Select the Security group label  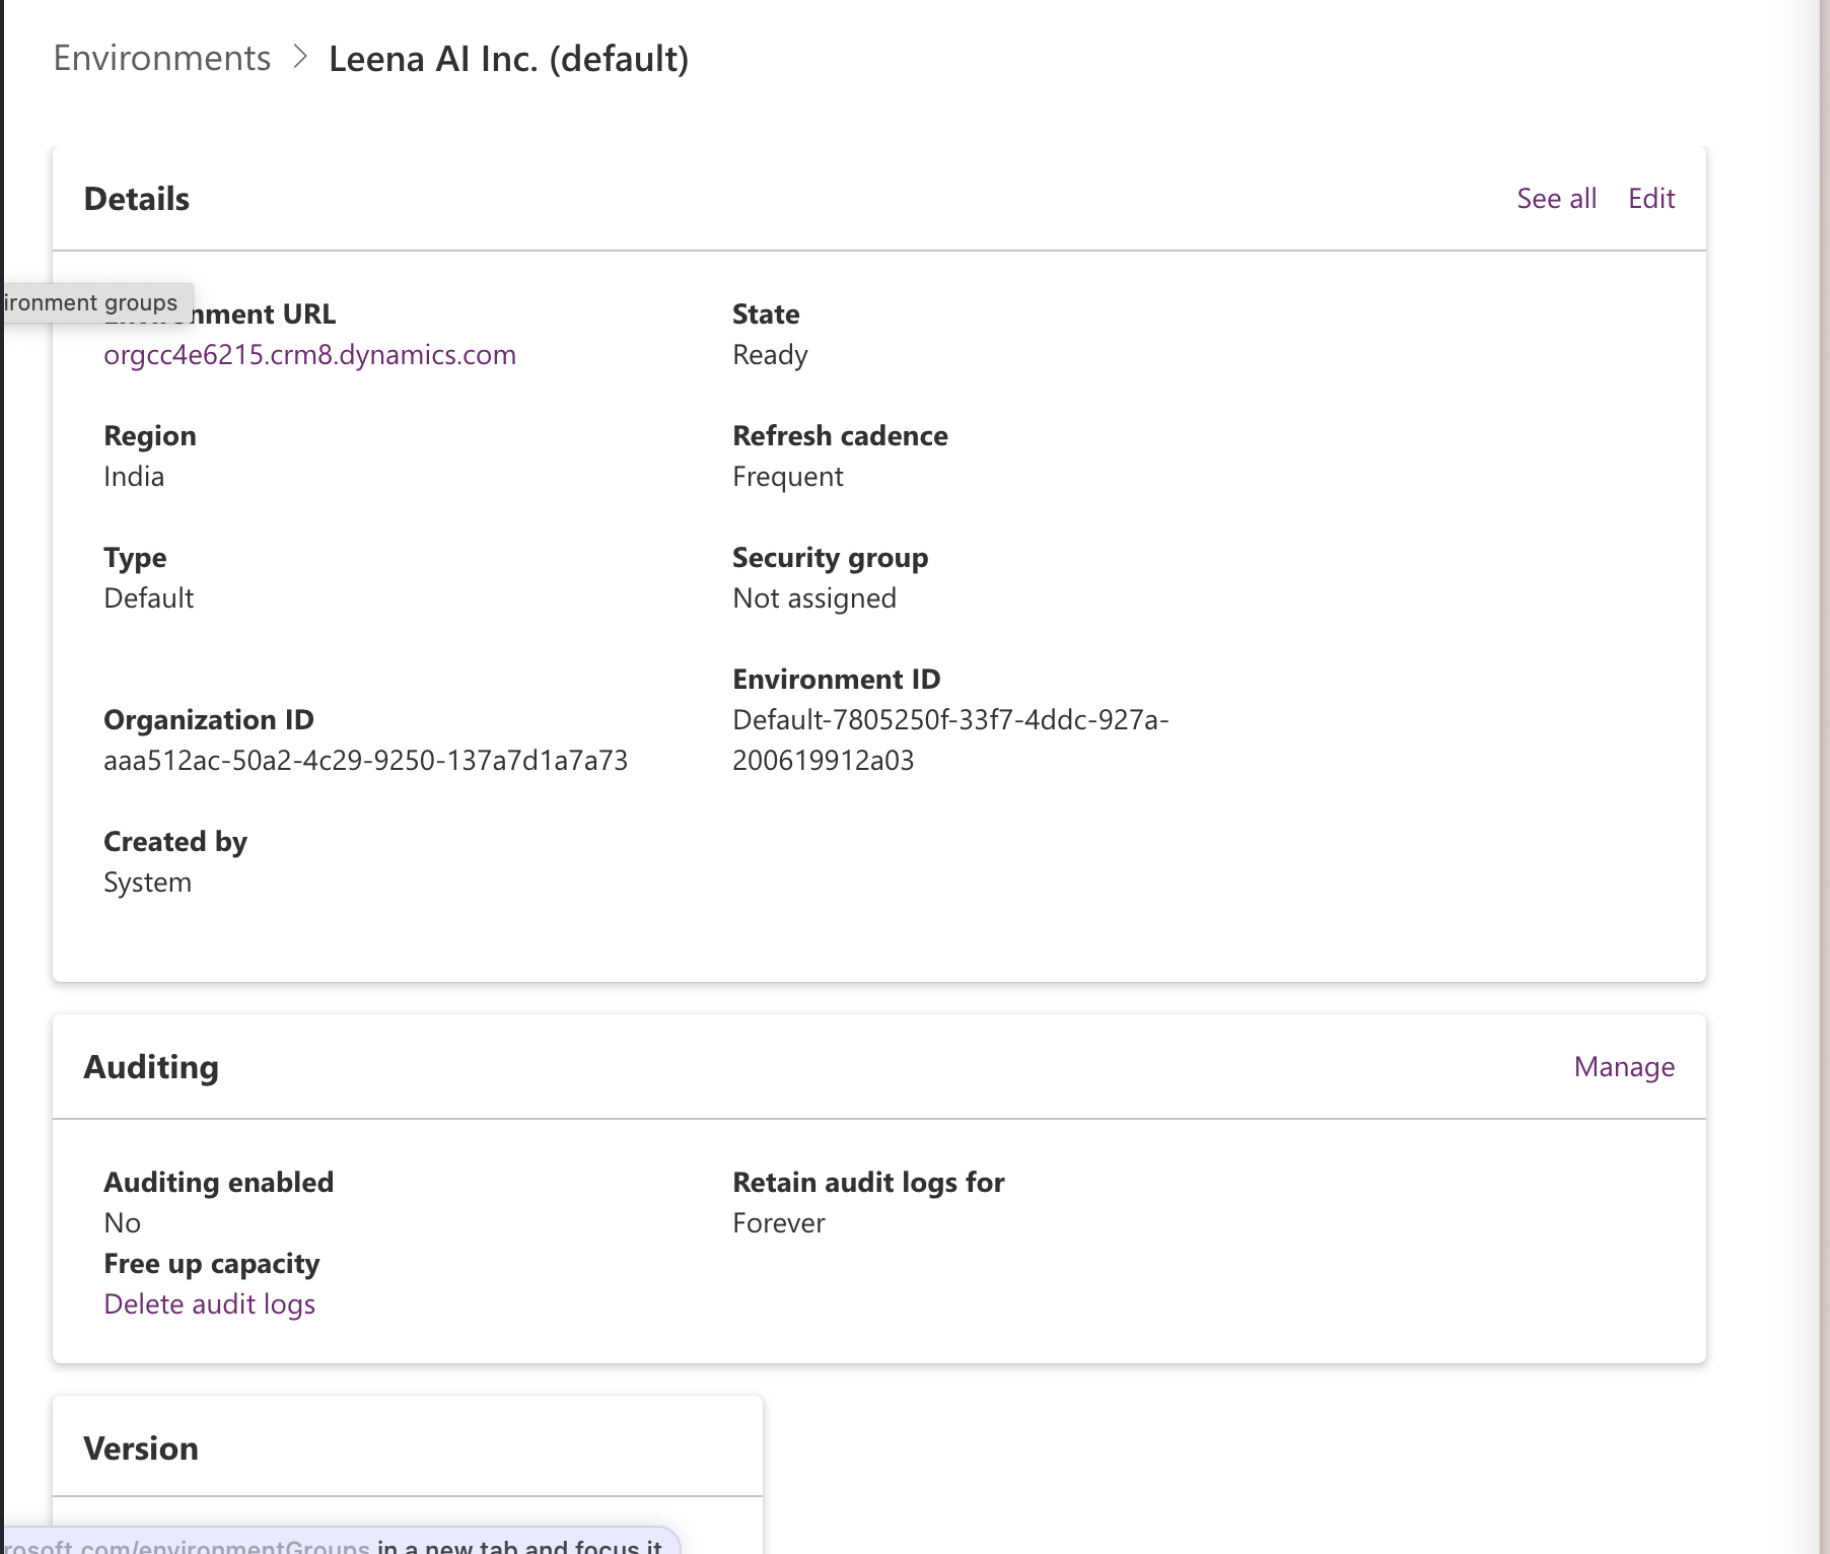[830, 557]
